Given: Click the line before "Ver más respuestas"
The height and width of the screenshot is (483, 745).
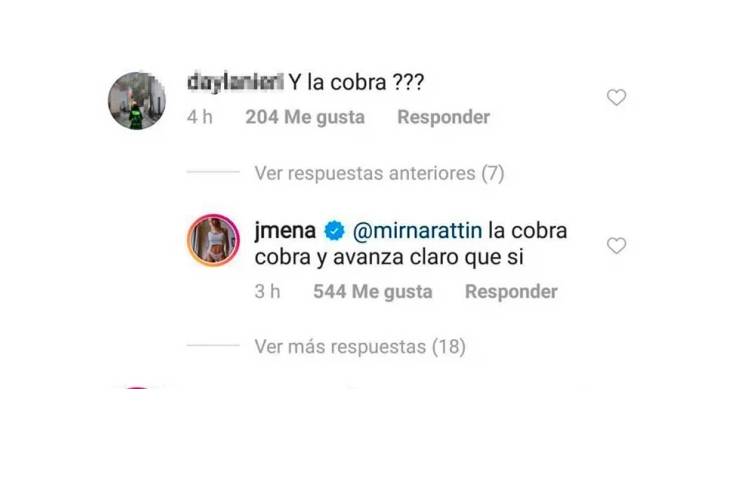Looking at the screenshot, I should (x=213, y=346).
